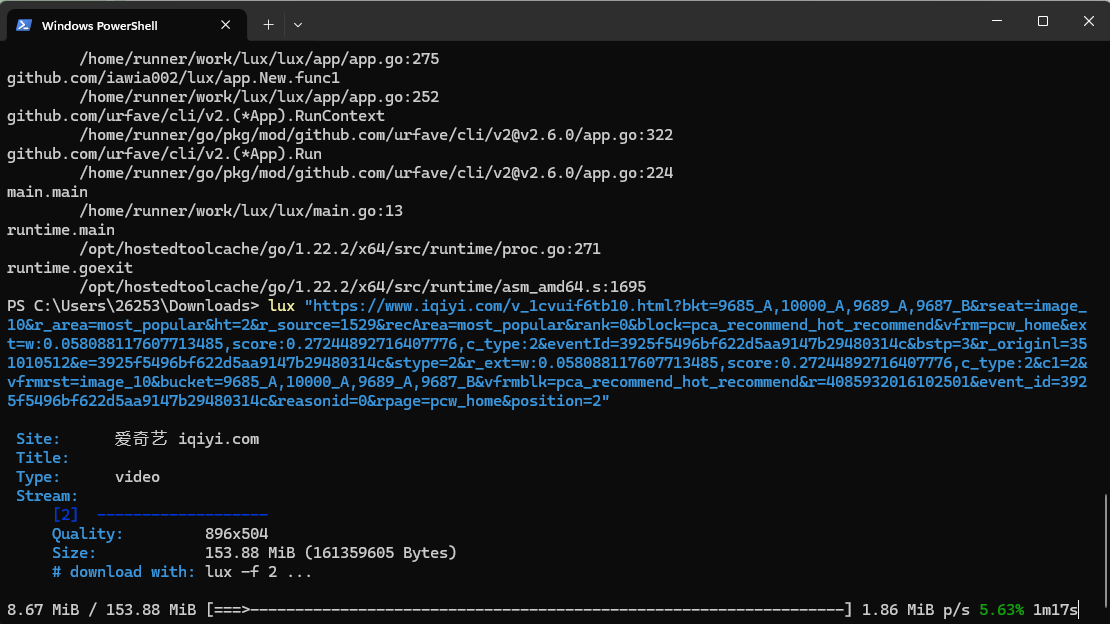Click the path ending "app.go:224"
The width and height of the screenshot is (1110, 624).
pos(376,174)
